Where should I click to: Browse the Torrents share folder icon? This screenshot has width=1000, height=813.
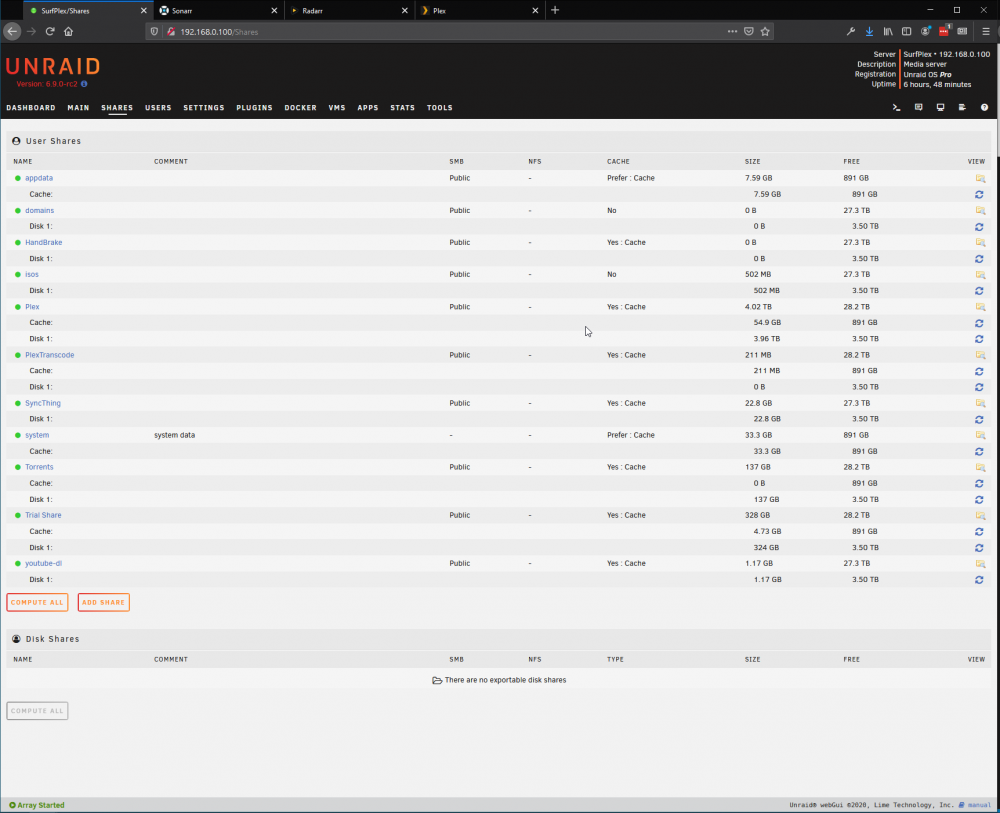(980, 467)
